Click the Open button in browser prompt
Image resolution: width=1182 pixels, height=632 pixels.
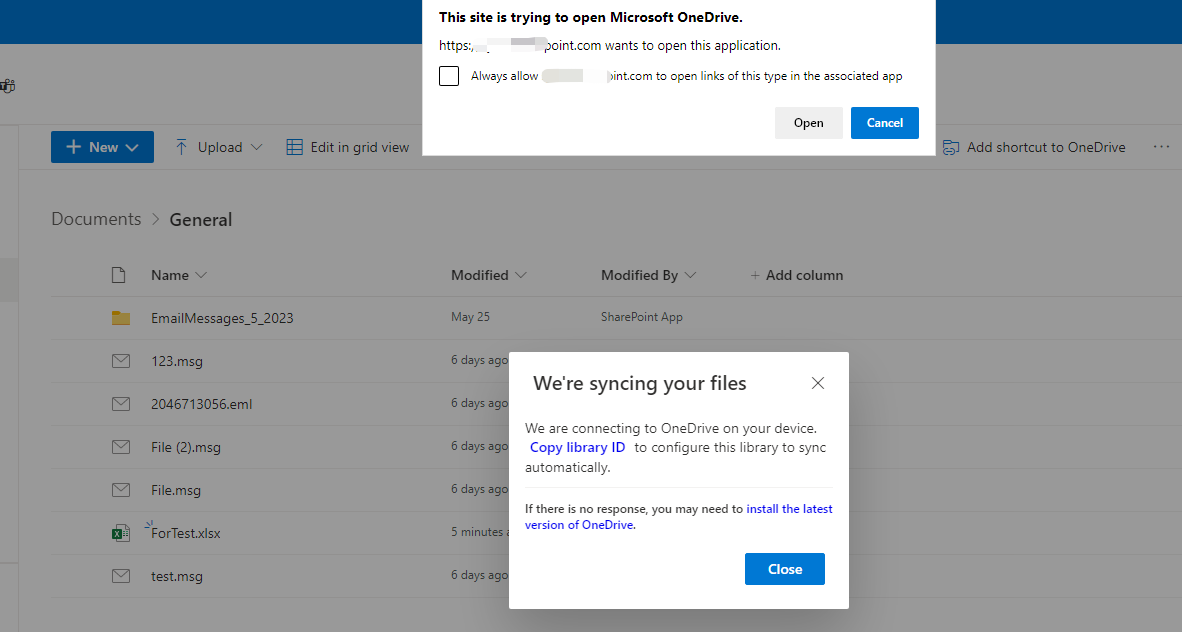pos(808,123)
